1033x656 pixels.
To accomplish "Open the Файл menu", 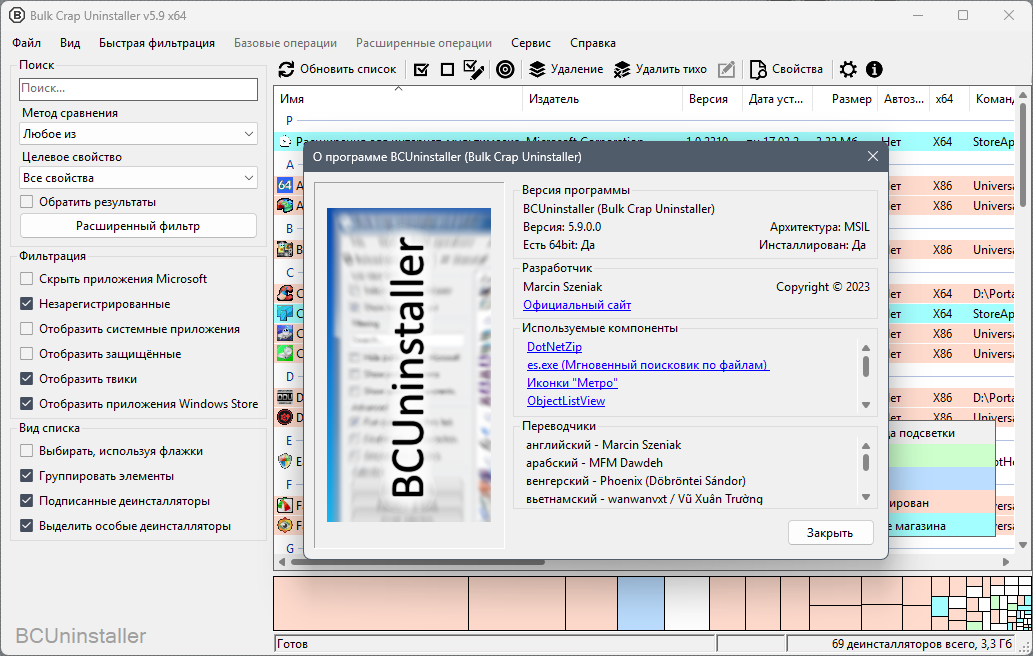I will coord(26,43).
